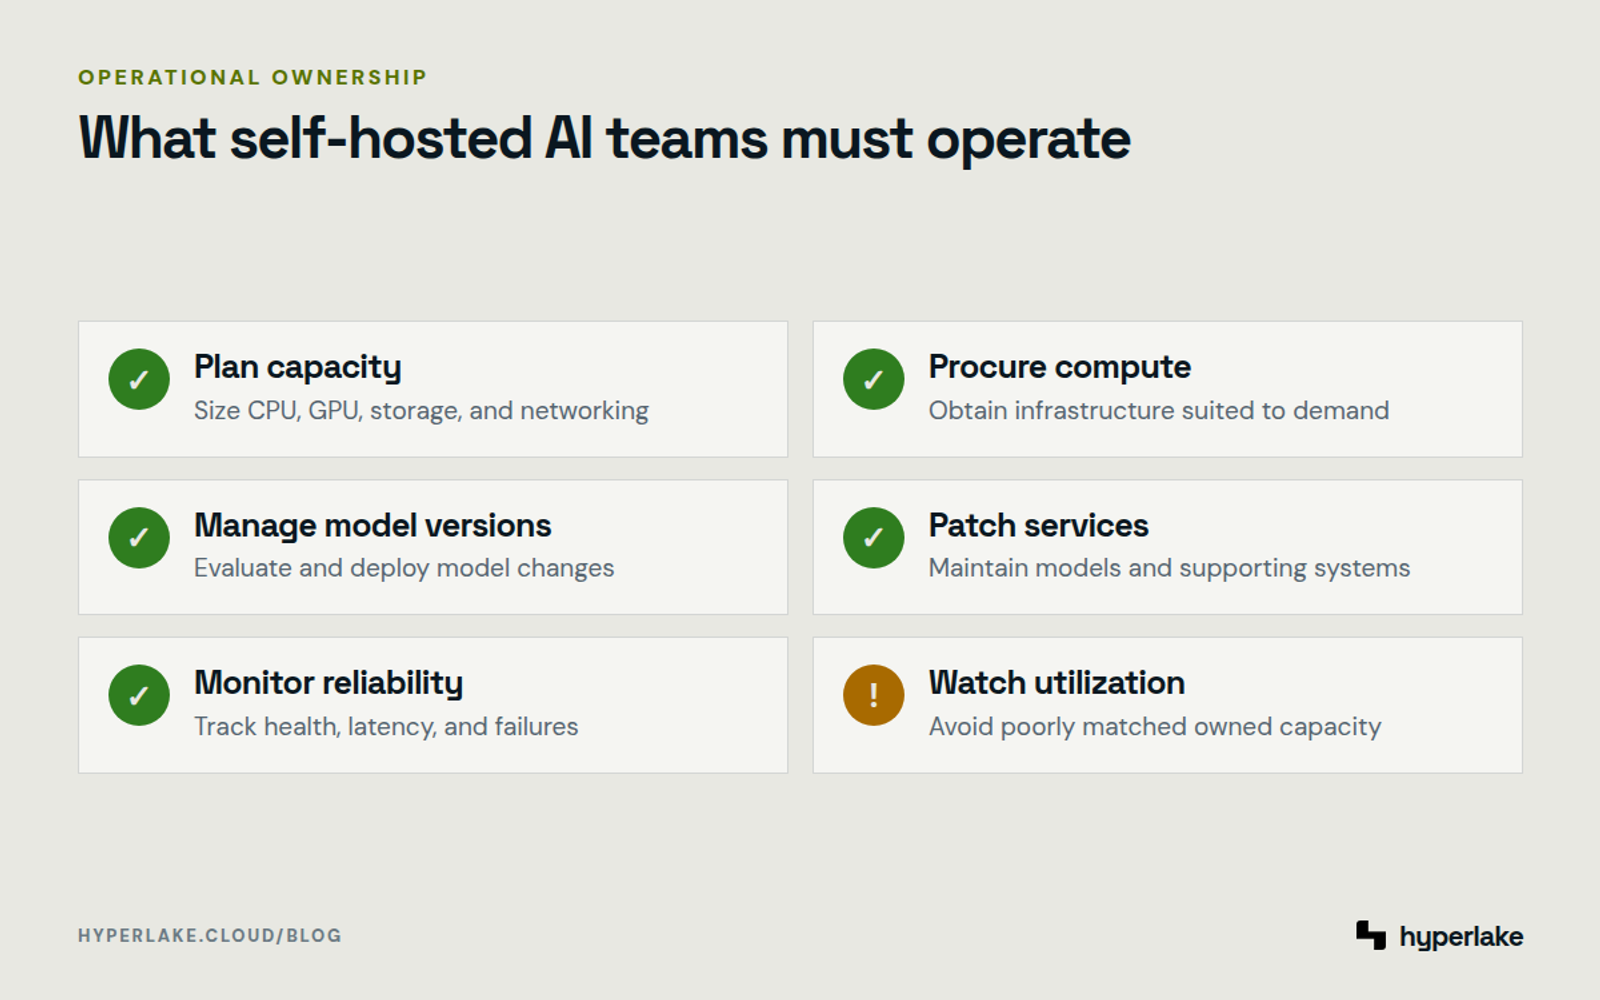Click the main title 'What self-hosted AI teams must operate'
This screenshot has width=1600, height=1000.
click(604, 138)
